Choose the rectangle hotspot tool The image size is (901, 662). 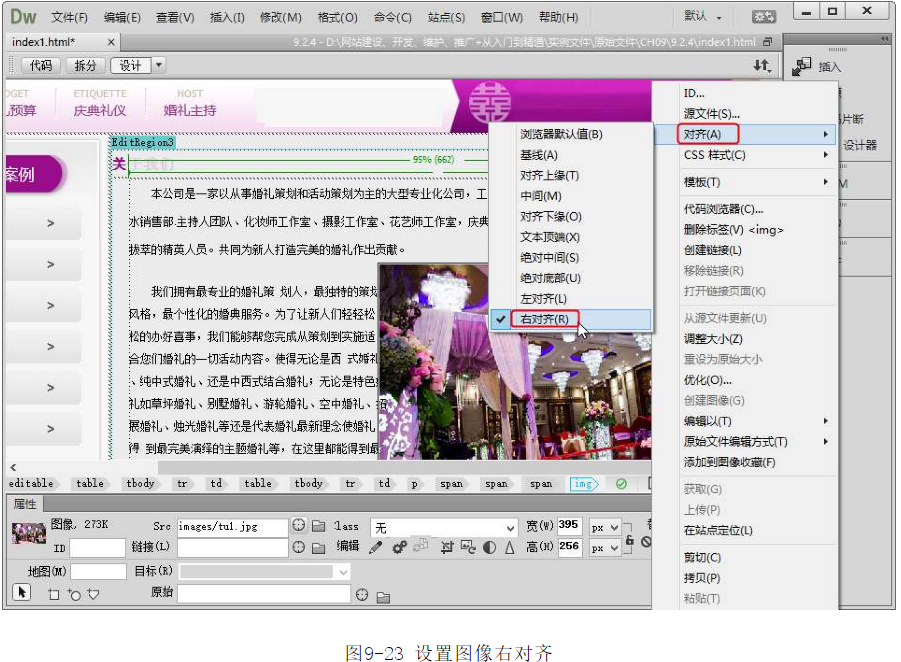tap(54, 594)
